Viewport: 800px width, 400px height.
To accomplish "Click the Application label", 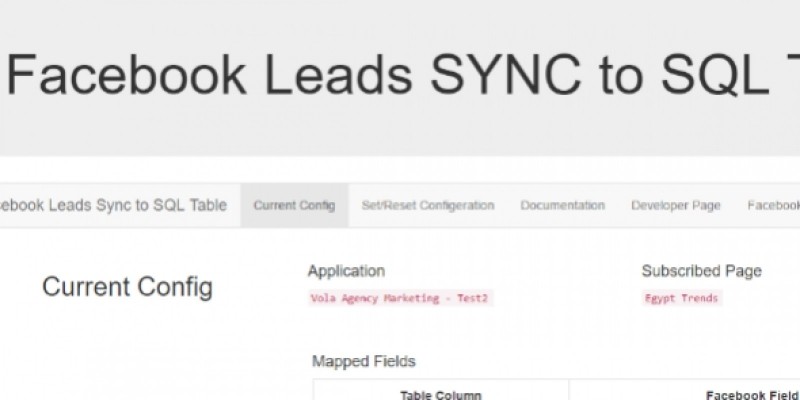I will tap(346, 271).
